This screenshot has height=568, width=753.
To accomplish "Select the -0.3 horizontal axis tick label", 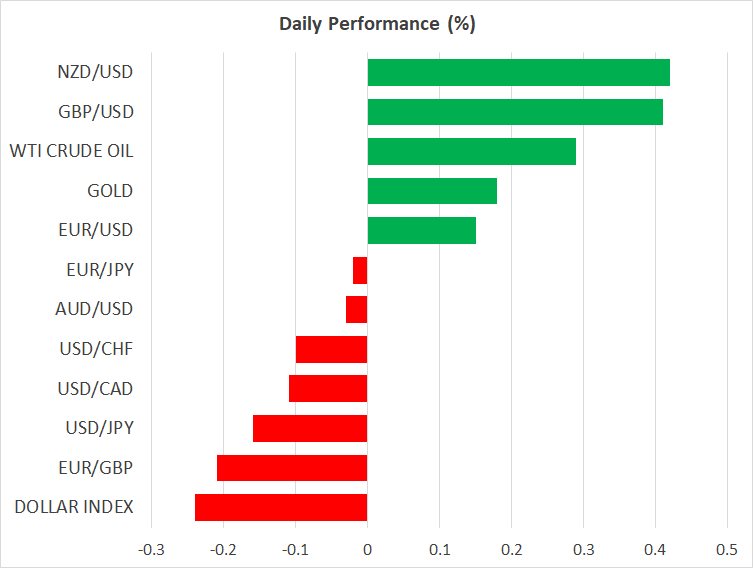I will [x=151, y=549].
